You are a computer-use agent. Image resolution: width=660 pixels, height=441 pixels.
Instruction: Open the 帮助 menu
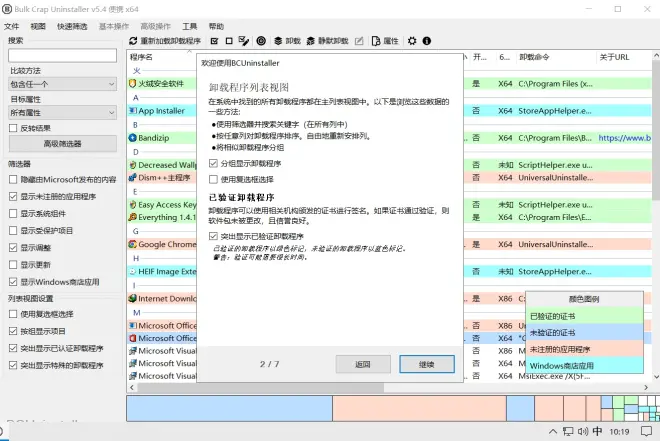tap(216, 27)
